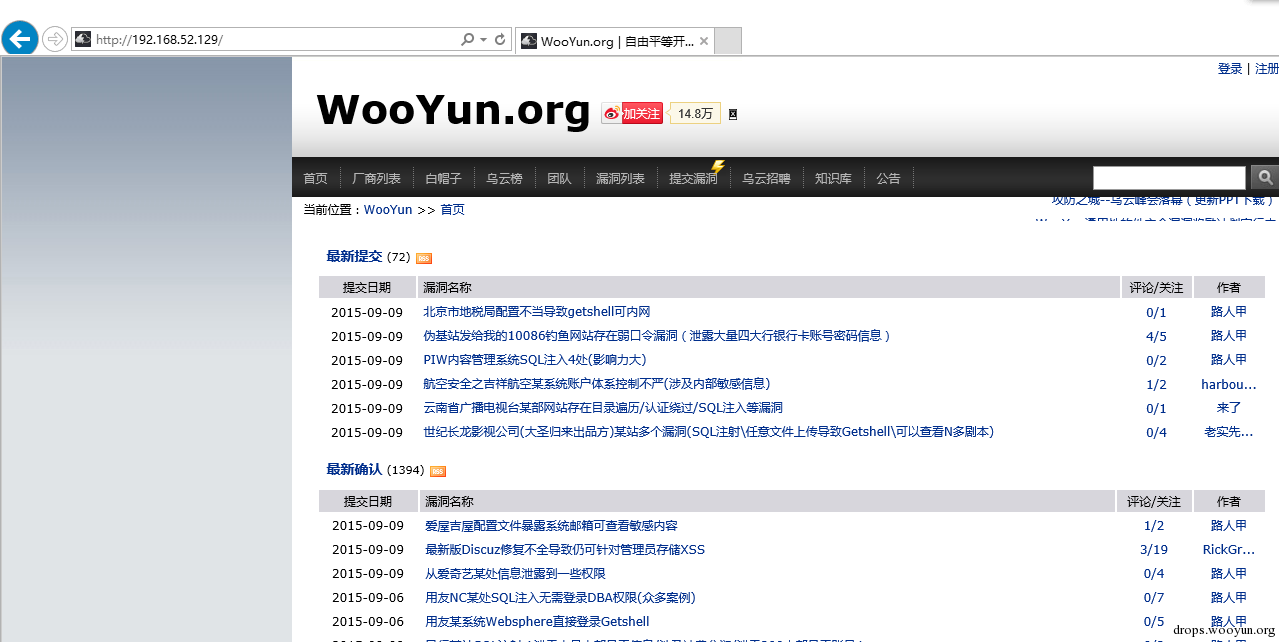Open the 漏洞列表 navigation menu item
Image resolution: width=1279 pixels, height=642 pixels.
coord(620,178)
